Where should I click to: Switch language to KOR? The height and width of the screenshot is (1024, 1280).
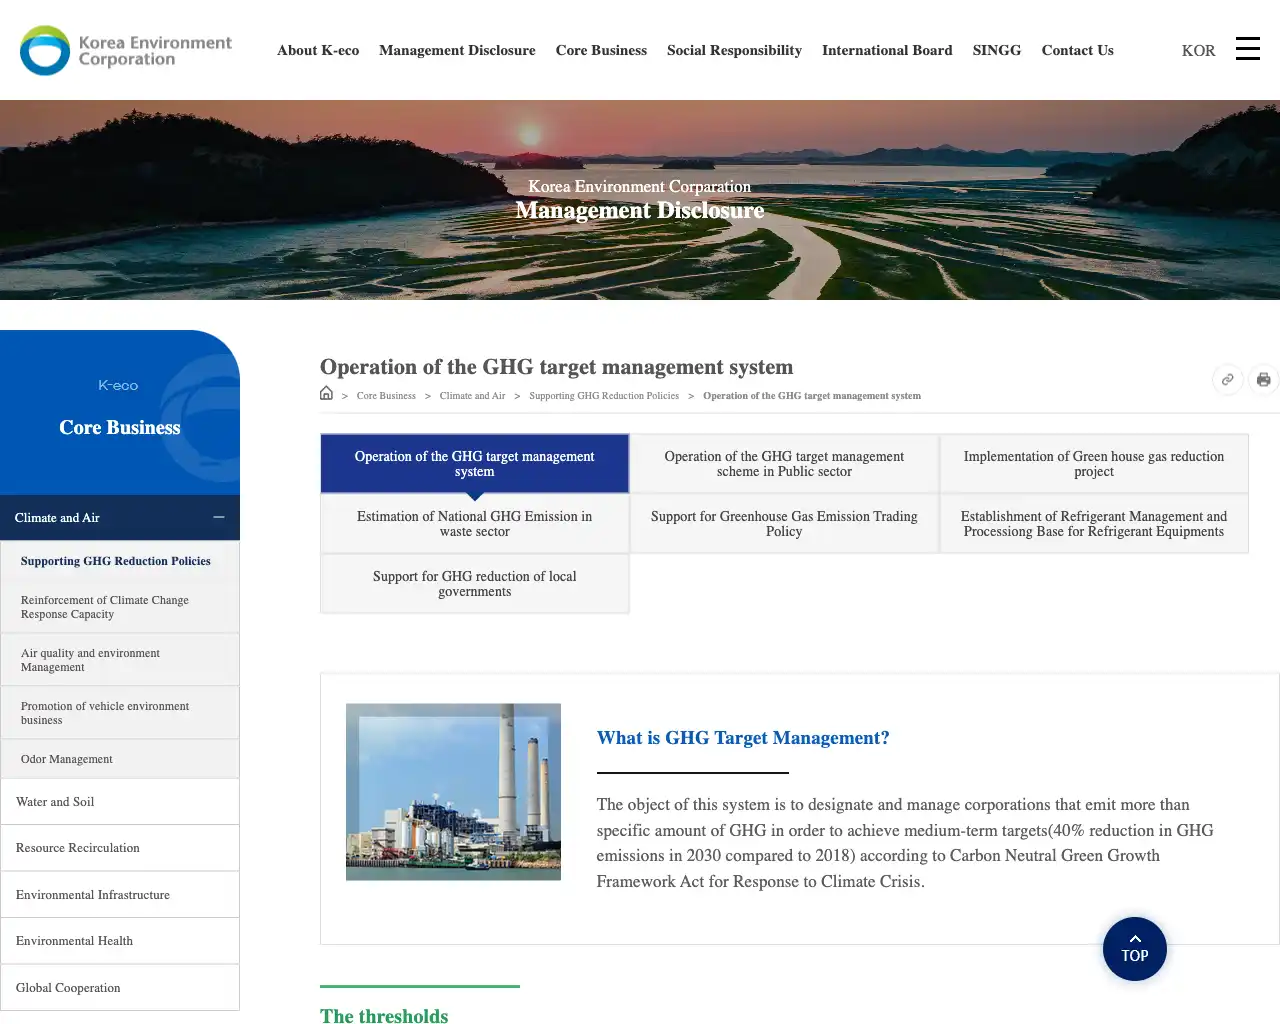(1198, 50)
